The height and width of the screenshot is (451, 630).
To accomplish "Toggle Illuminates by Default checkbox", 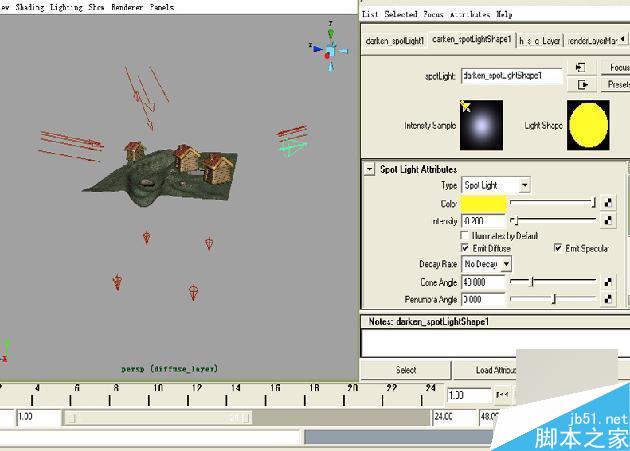I will tap(465, 235).
